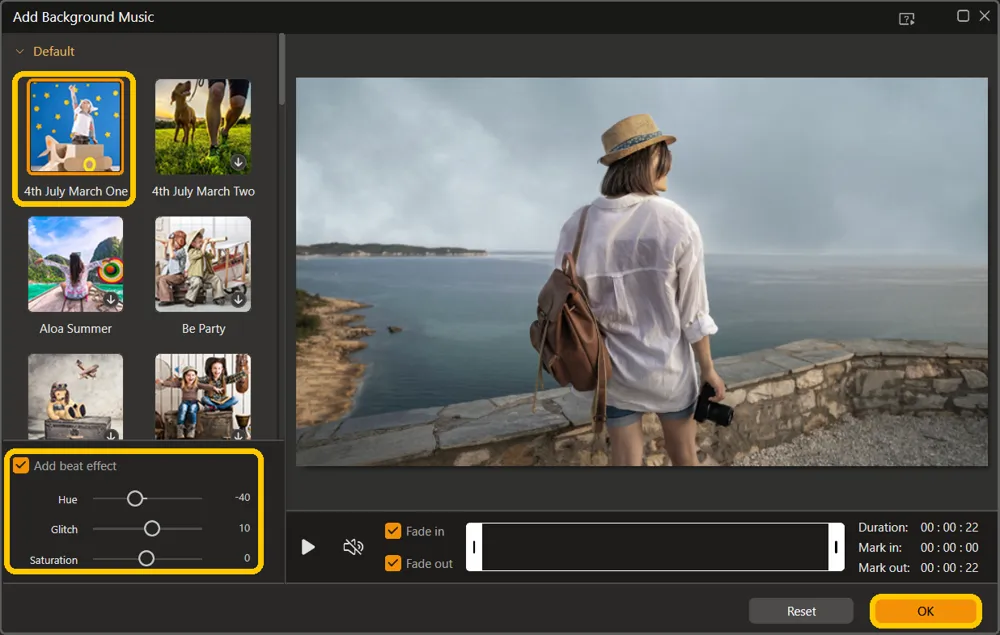The height and width of the screenshot is (635, 1000).
Task: Download 4th July March Two track
Action: 239,162
